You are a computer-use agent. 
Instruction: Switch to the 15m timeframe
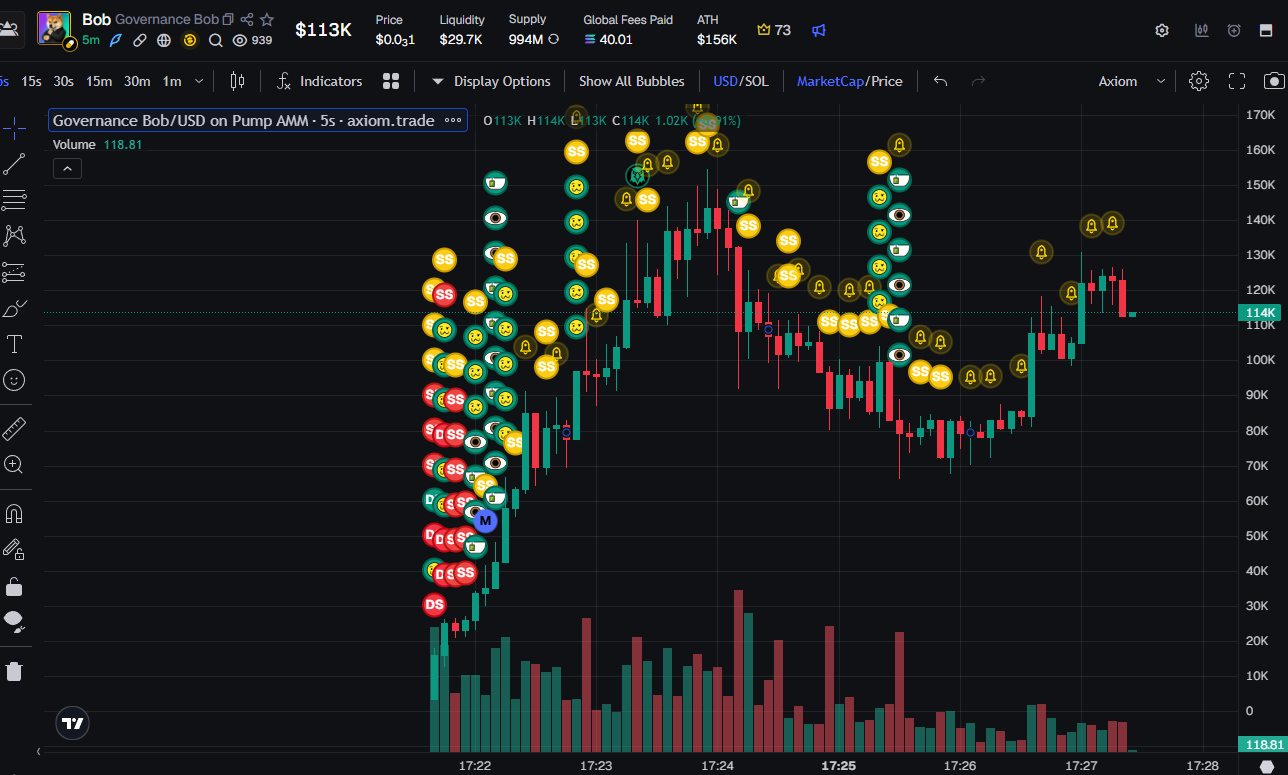click(x=98, y=81)
